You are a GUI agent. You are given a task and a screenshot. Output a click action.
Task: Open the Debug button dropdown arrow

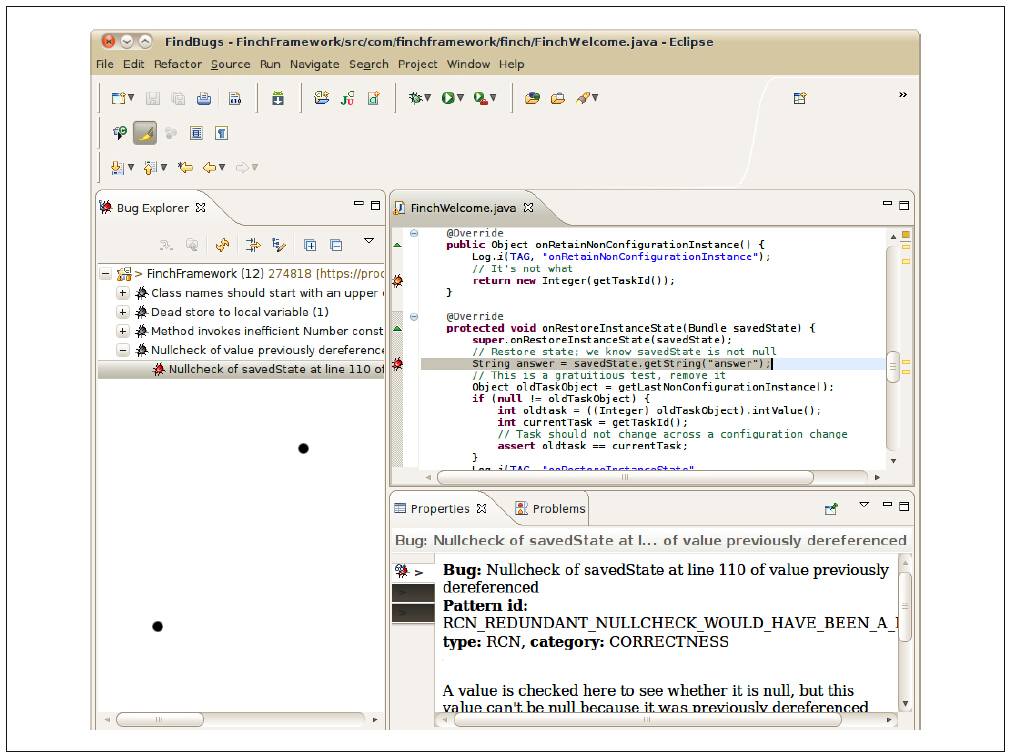point(427,98)
